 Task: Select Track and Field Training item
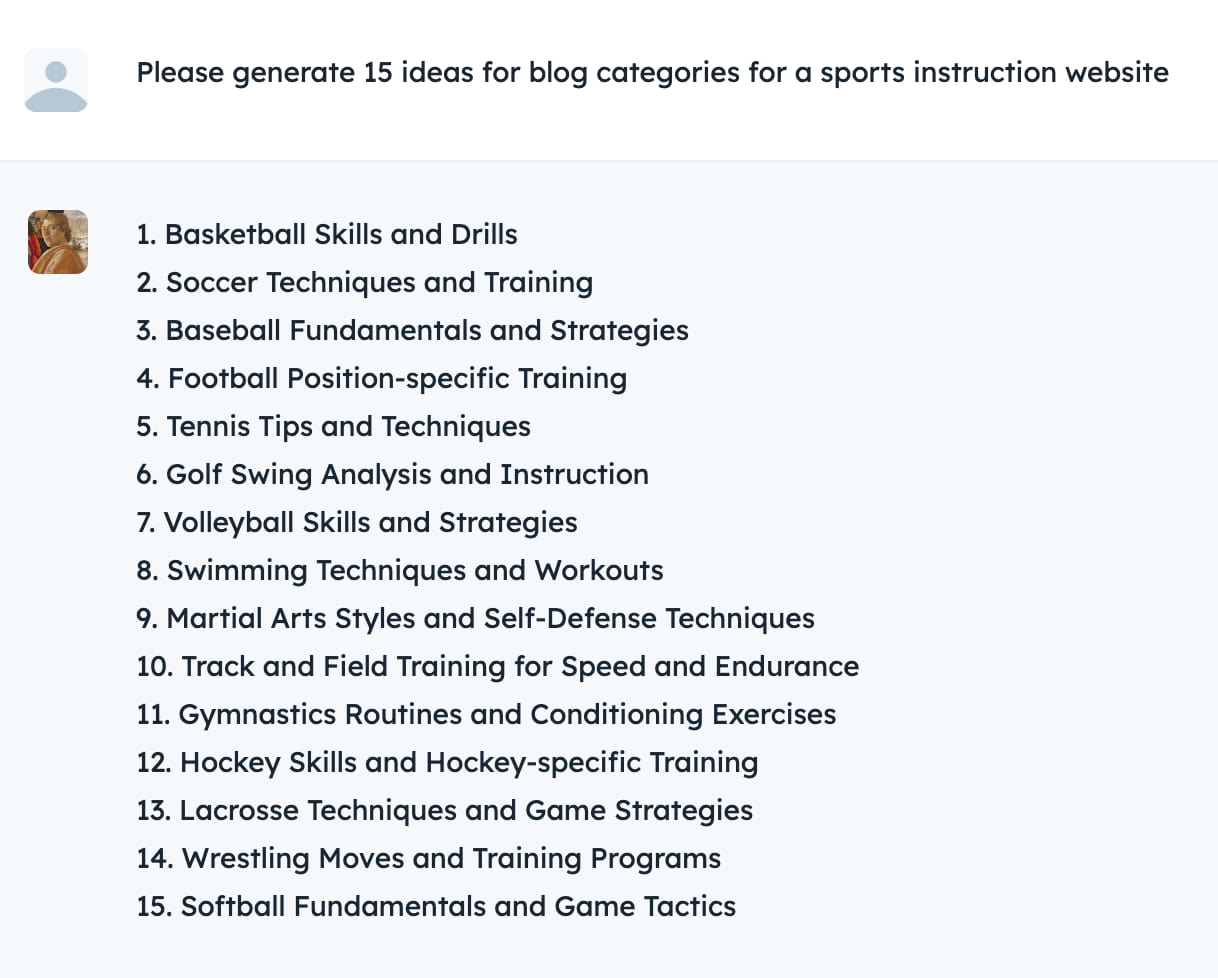tap(498, 666)
